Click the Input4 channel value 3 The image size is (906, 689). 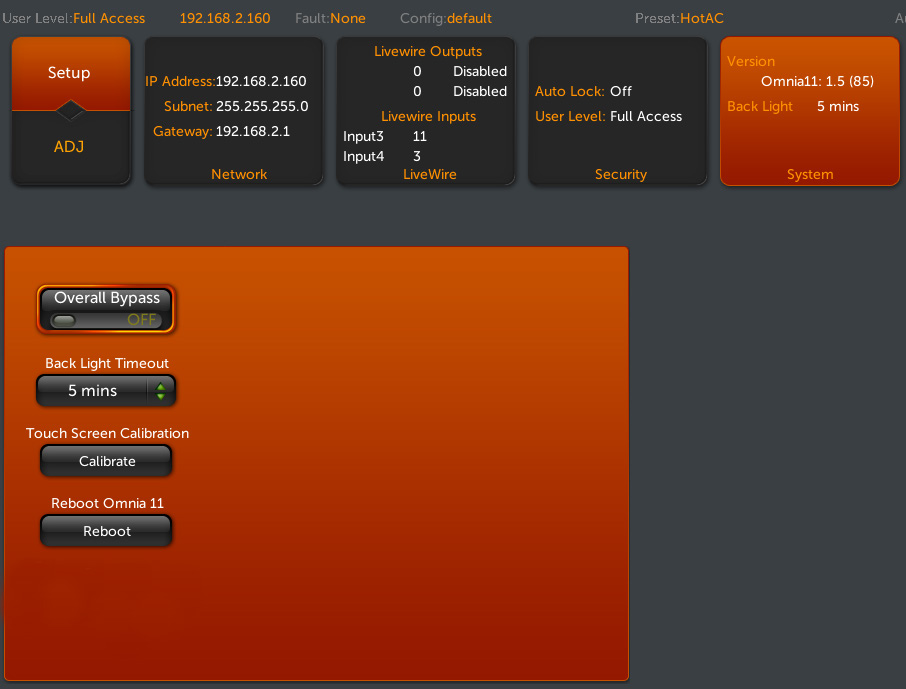417,156
